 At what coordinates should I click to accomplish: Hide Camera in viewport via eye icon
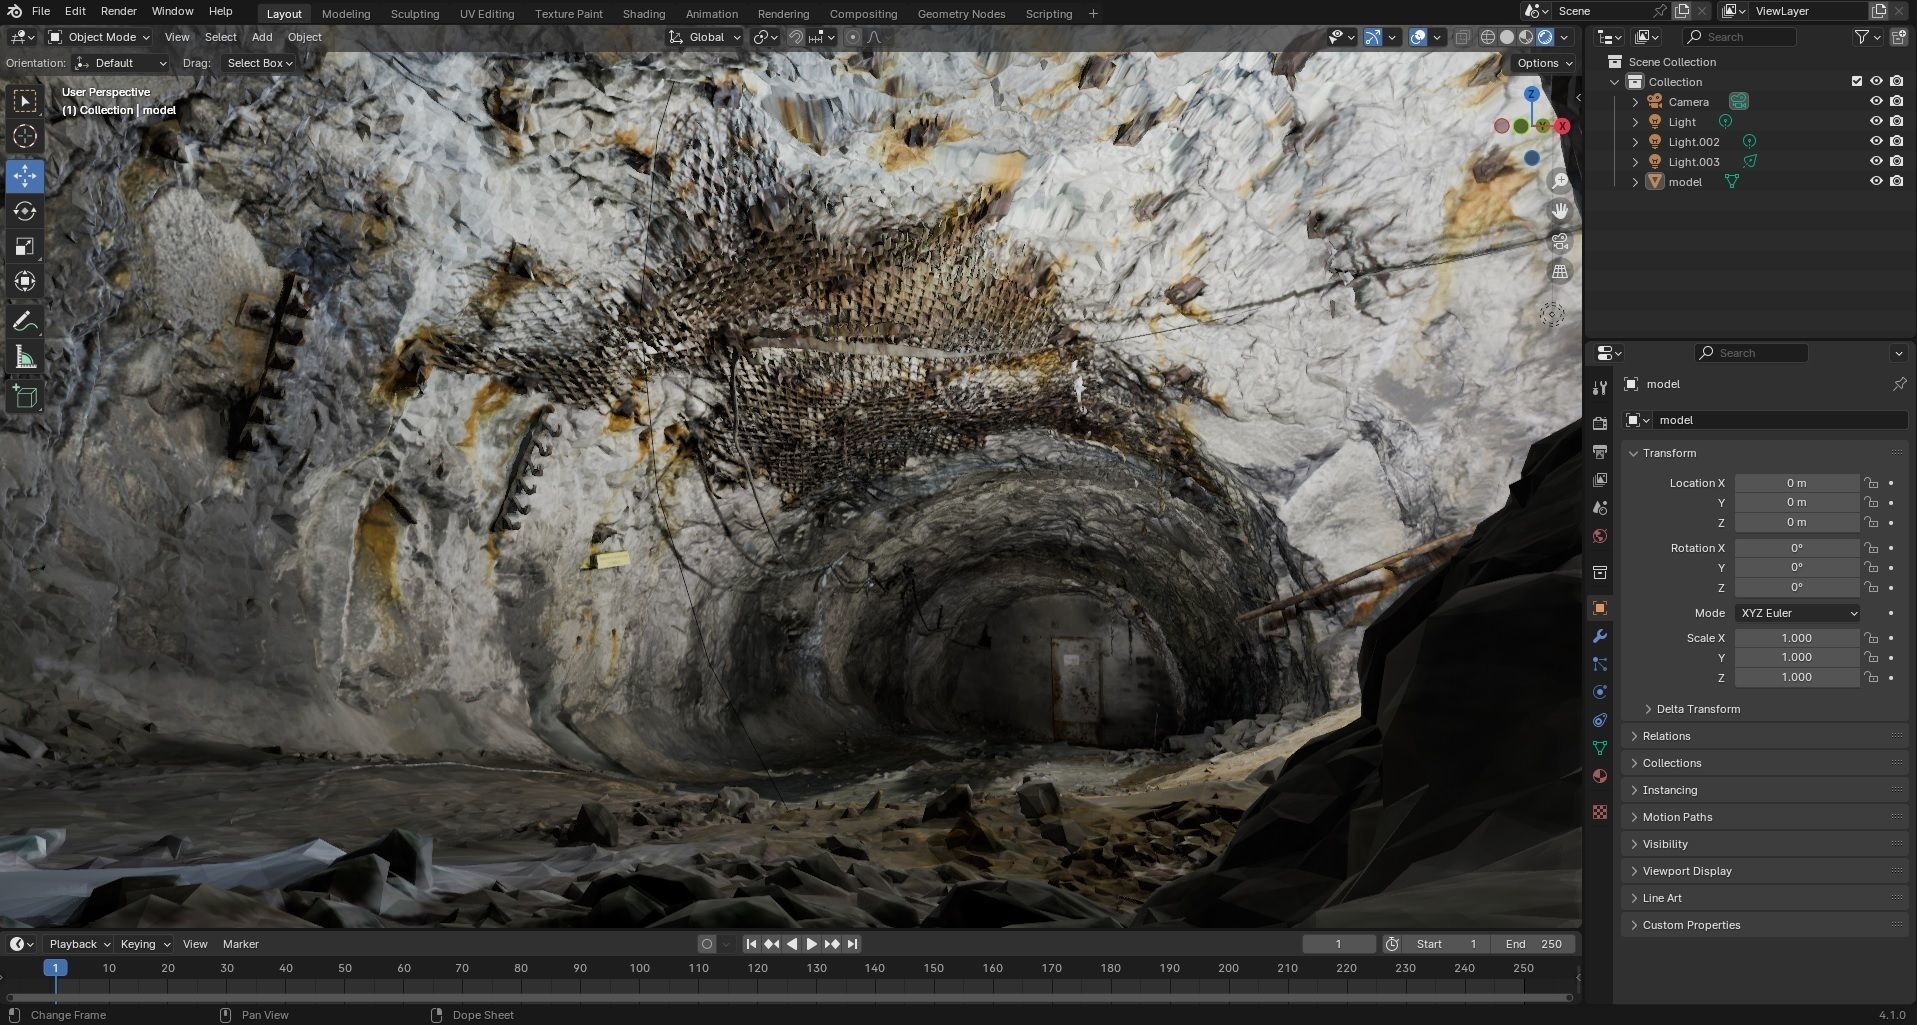pos(1876,101)
